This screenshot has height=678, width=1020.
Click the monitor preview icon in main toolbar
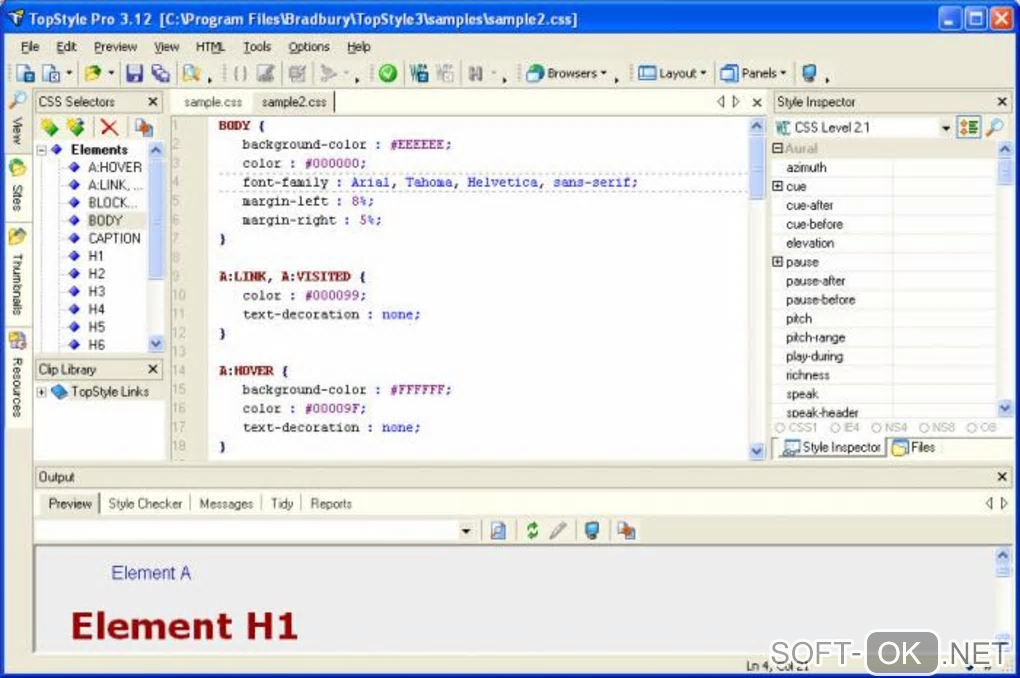[x=809, y=73]
